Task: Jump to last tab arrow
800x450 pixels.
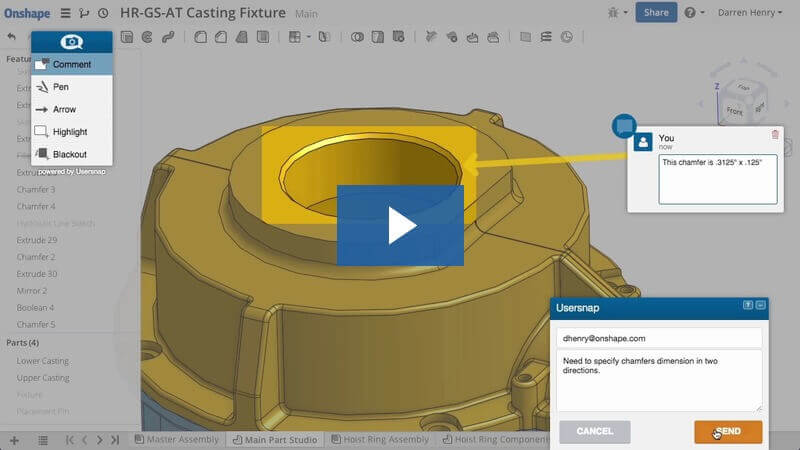Action: (115, 440)
